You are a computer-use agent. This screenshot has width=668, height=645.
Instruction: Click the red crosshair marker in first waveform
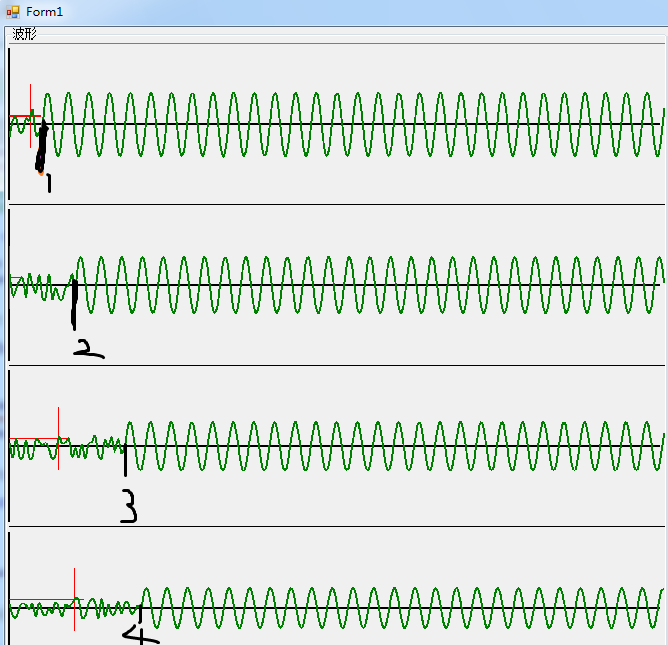point(30,117)
